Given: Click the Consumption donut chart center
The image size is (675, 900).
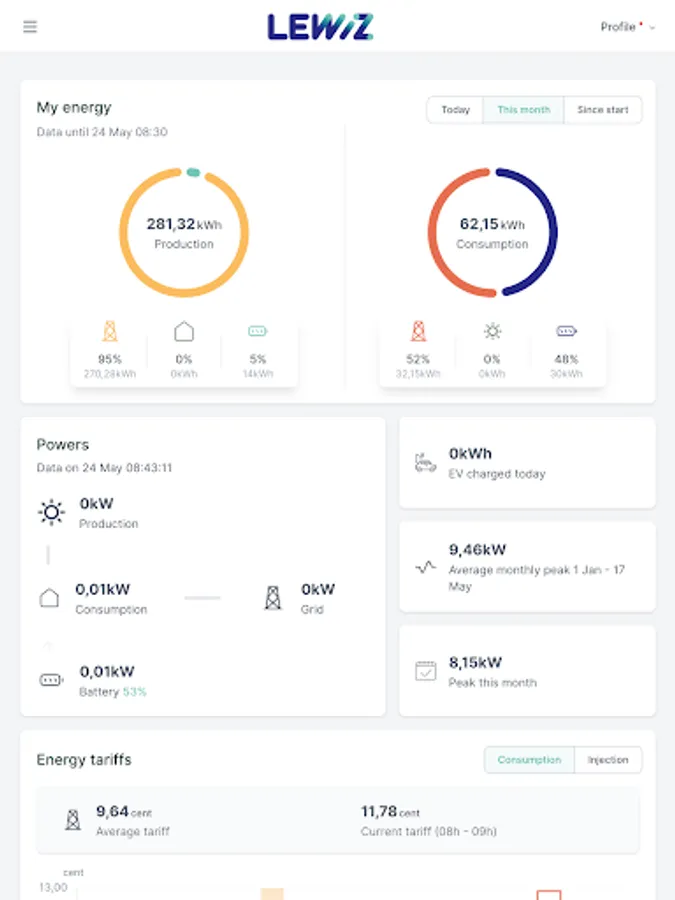Looking at the screenshot, I should click(492, 233).
